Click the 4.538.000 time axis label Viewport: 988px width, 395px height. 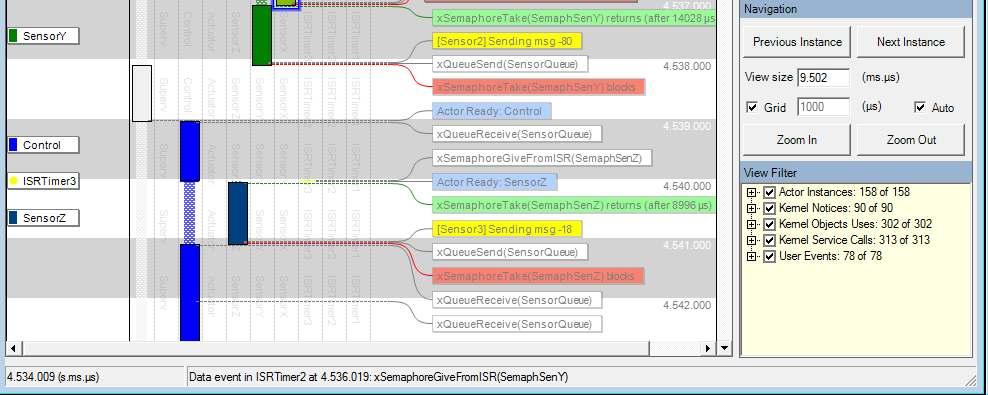click(687, 66)
